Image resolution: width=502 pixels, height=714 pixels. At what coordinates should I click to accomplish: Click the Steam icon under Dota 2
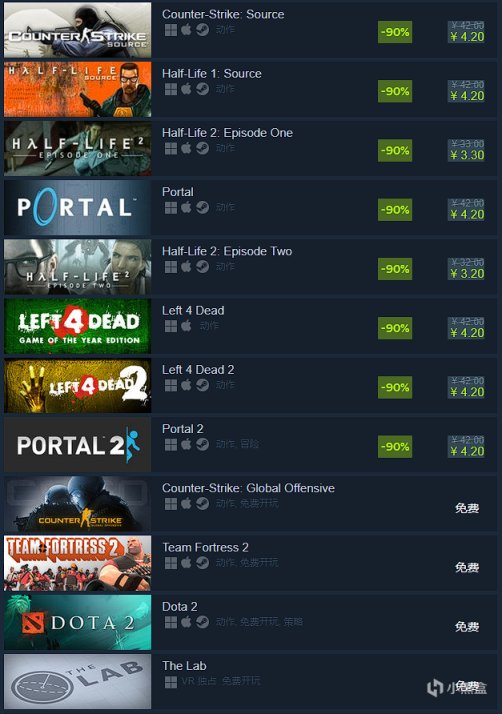click(x=203, y=622)
